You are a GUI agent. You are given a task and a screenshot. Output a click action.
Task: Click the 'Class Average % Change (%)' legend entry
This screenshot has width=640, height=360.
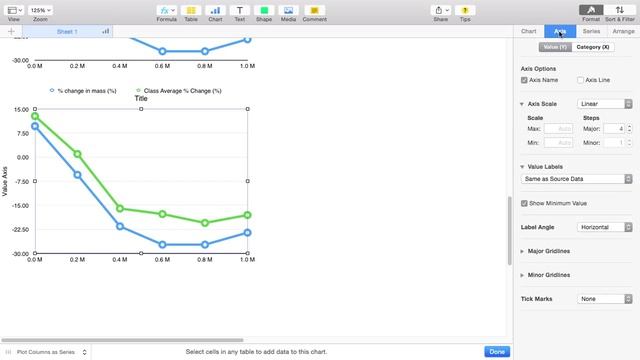[x=179, y=91]
